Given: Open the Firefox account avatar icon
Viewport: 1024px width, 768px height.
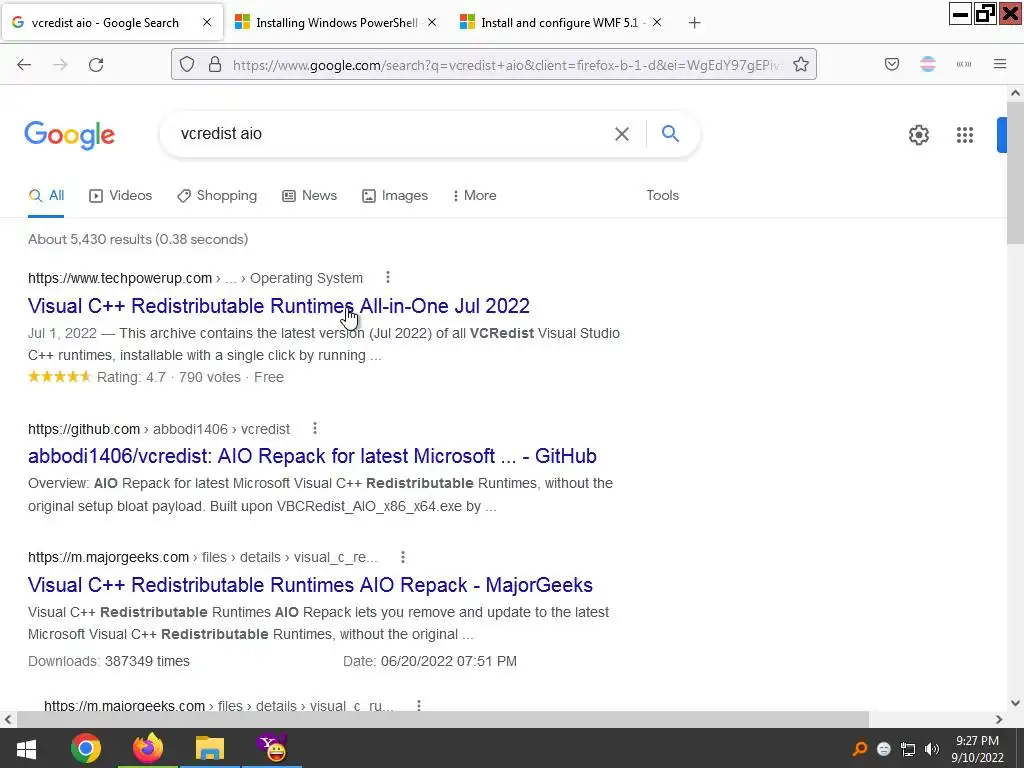Looking at the screenshot, I should 928,64.
